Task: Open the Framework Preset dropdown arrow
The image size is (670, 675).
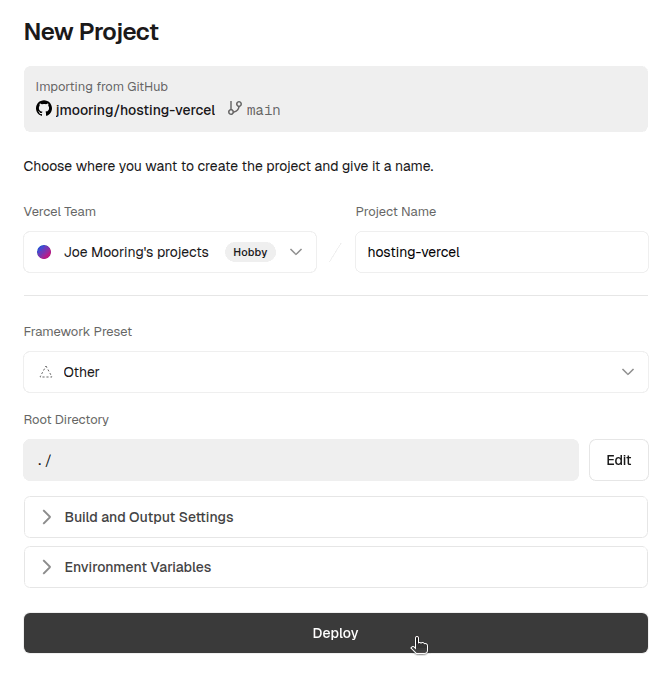Action: pos(628,372)
